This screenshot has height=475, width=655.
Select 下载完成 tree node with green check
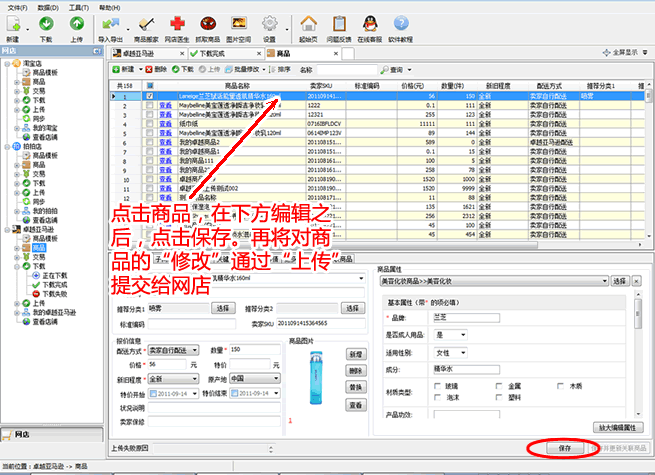55,285
